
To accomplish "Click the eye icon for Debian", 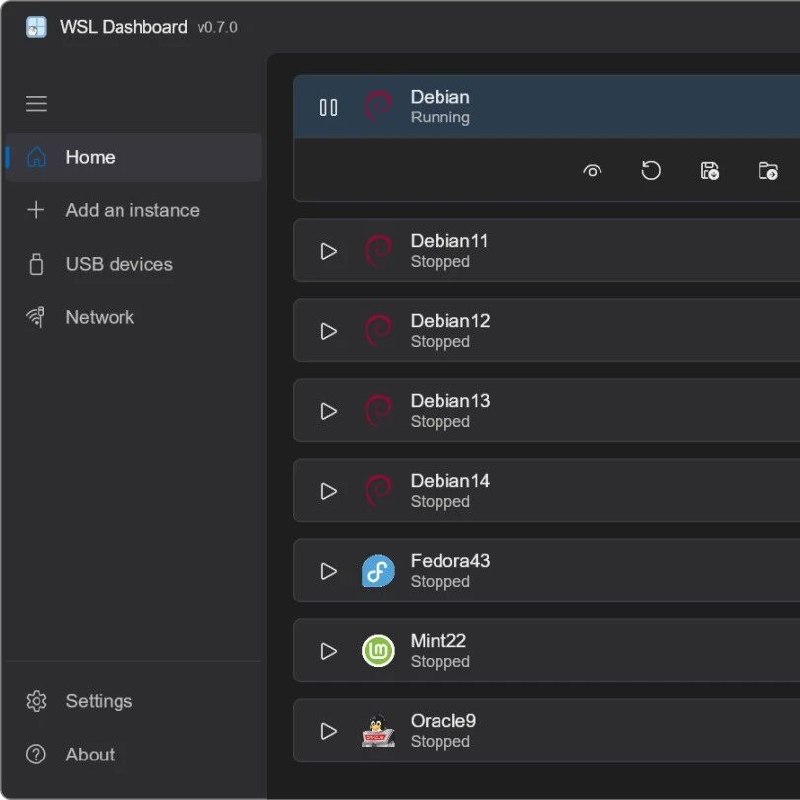I will 592,170.
